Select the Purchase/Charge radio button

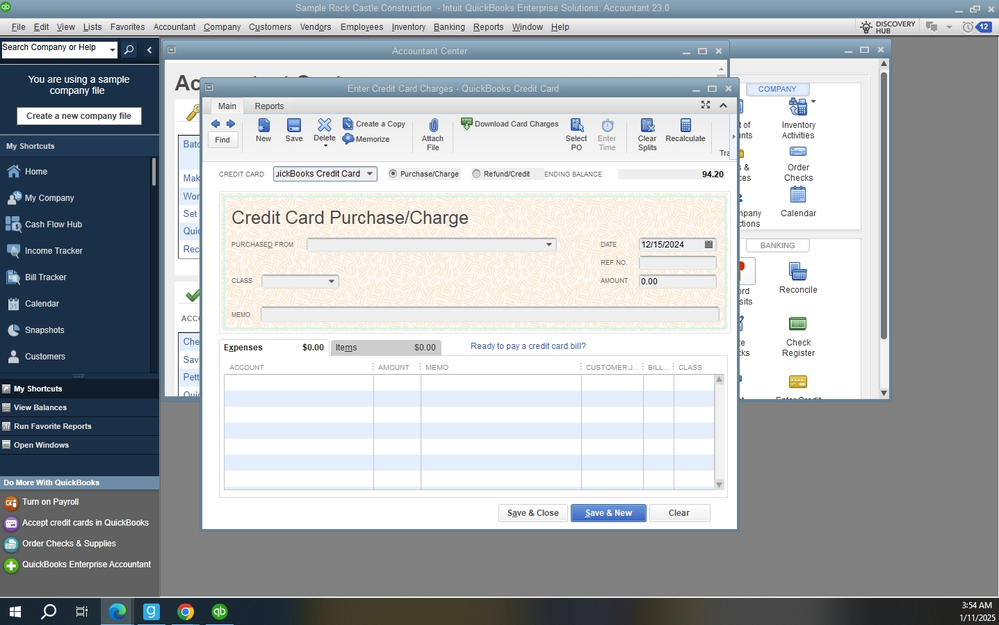(392, 173)
